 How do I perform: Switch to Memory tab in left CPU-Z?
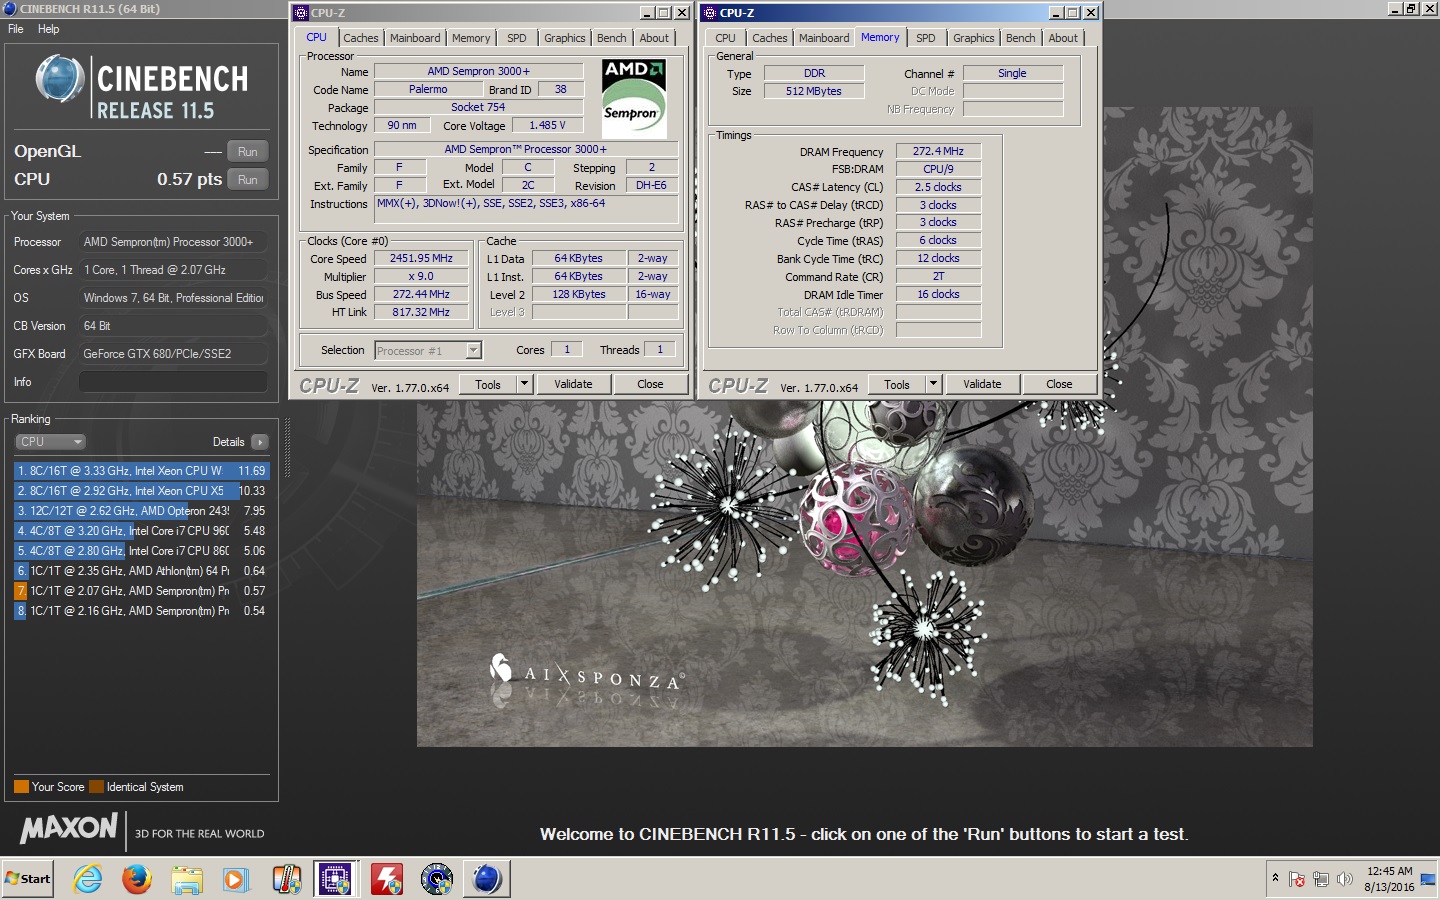471,38
